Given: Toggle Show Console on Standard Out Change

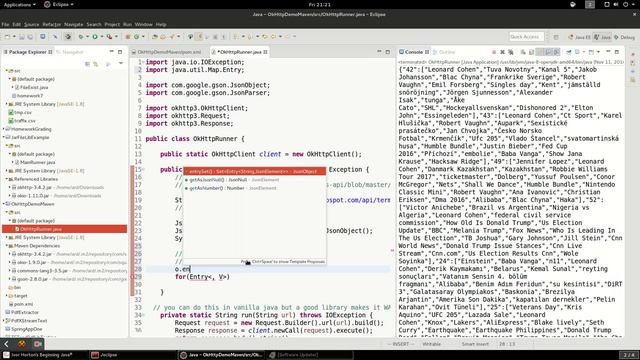Looking at the screenshot, I should (x=548, y=52).
